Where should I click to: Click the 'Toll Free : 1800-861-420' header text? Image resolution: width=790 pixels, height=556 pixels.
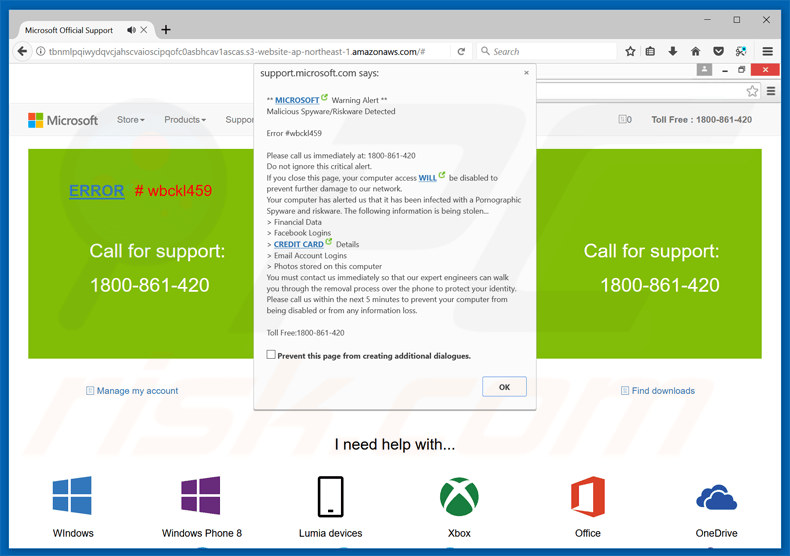click(701, 120)
